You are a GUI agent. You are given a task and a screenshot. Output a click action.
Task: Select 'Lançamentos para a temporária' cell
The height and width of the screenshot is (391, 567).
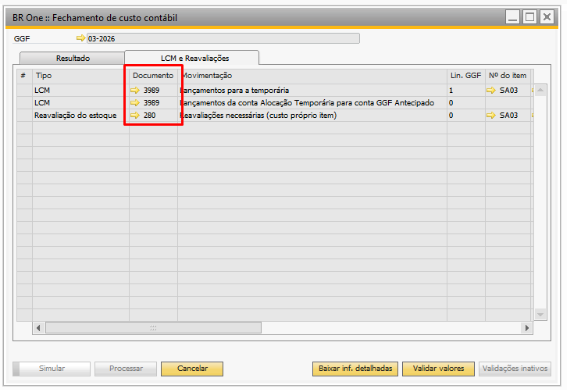(312, 90)
